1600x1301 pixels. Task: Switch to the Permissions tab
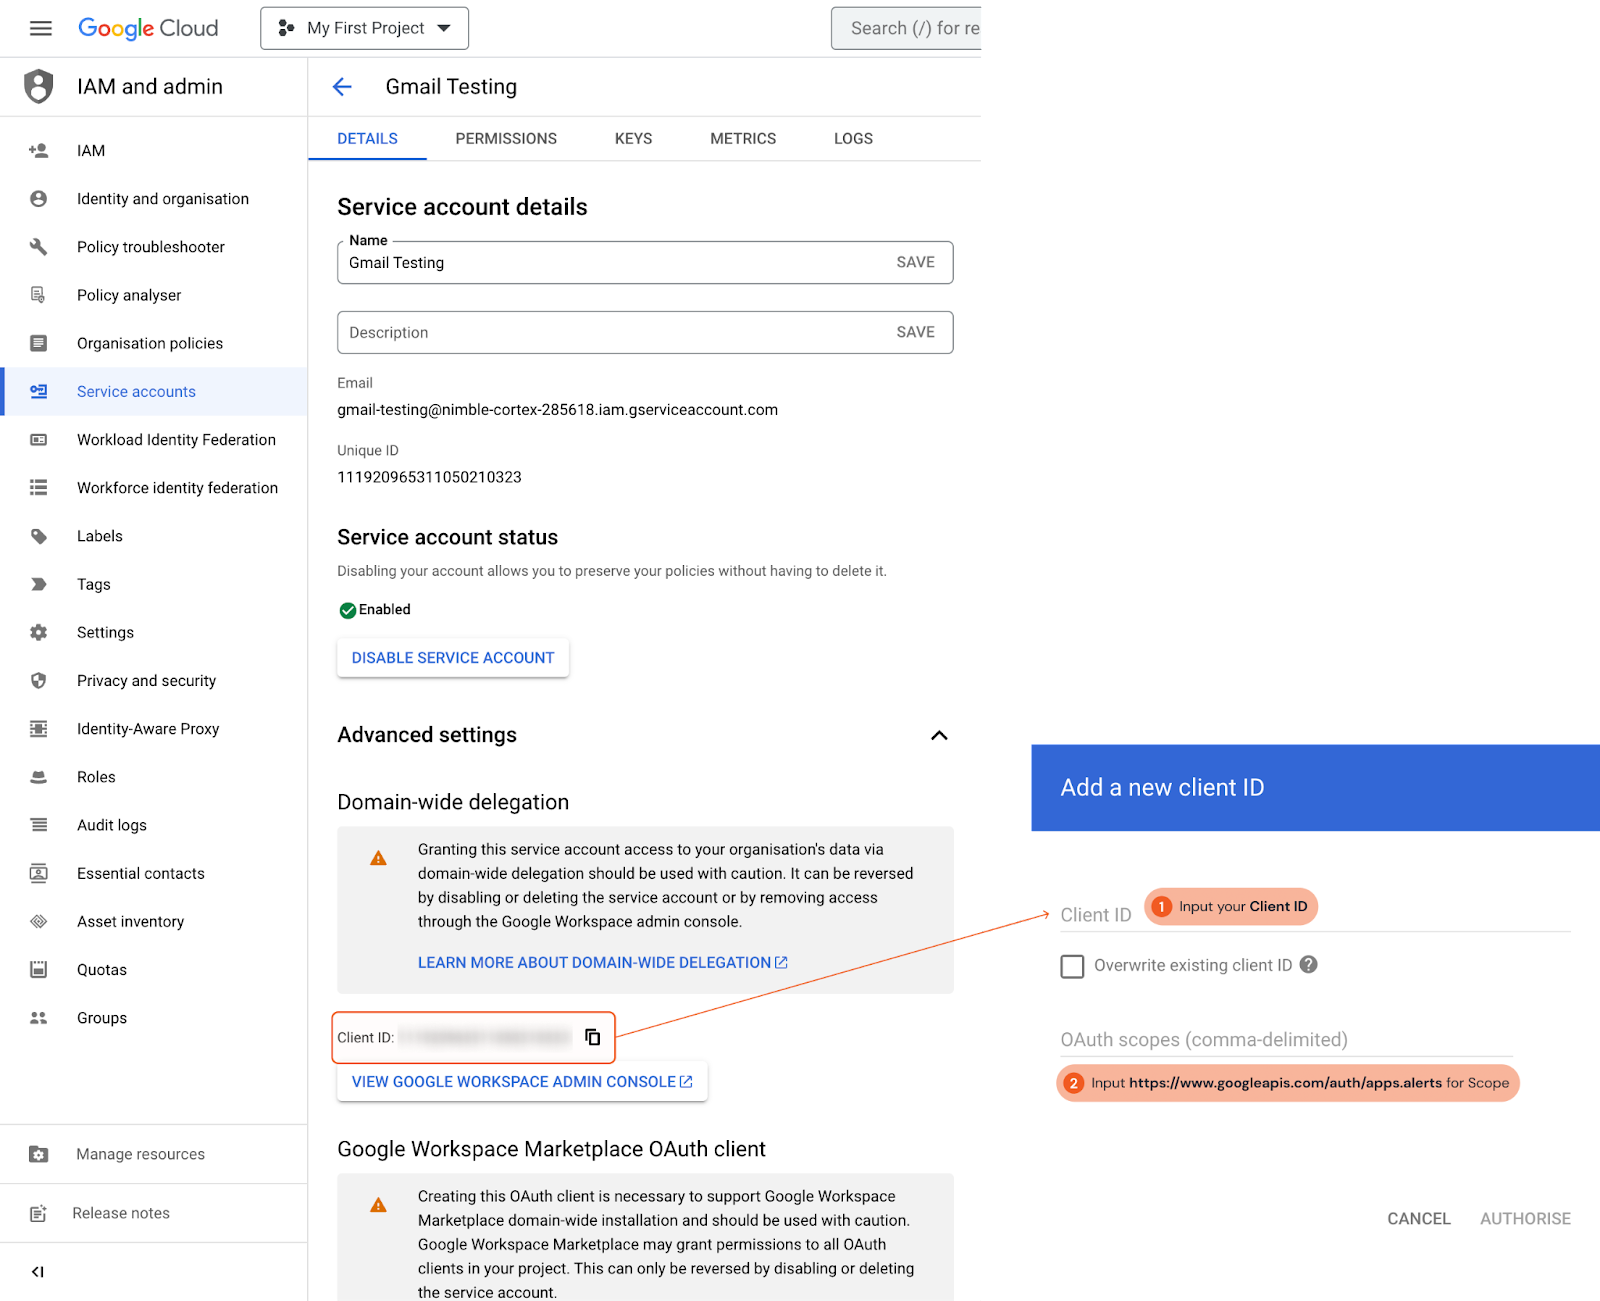506,139
